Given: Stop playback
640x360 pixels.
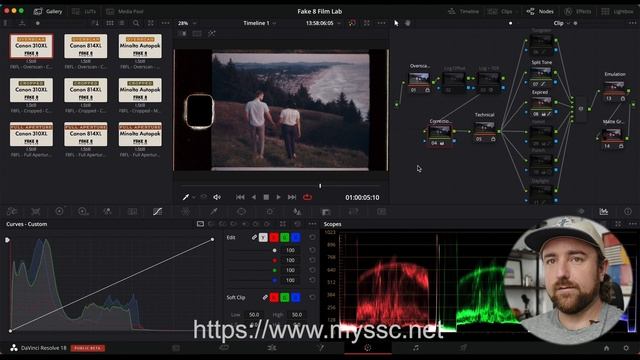Looking at the screenshot, I should click(x=266, y=197).
